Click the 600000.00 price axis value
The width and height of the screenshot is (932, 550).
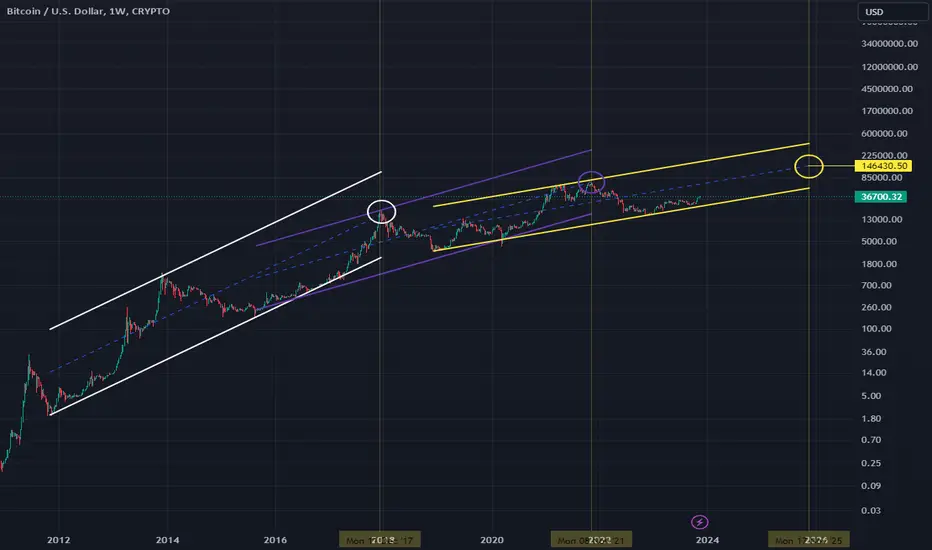[x=884, y=133]
